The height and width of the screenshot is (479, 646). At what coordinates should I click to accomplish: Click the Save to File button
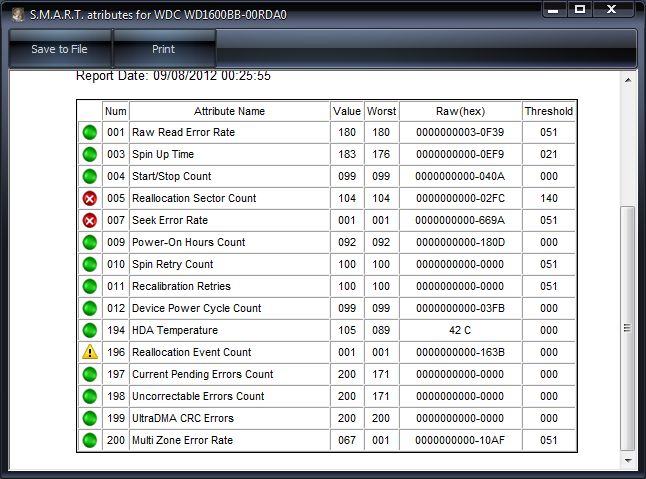60,49
